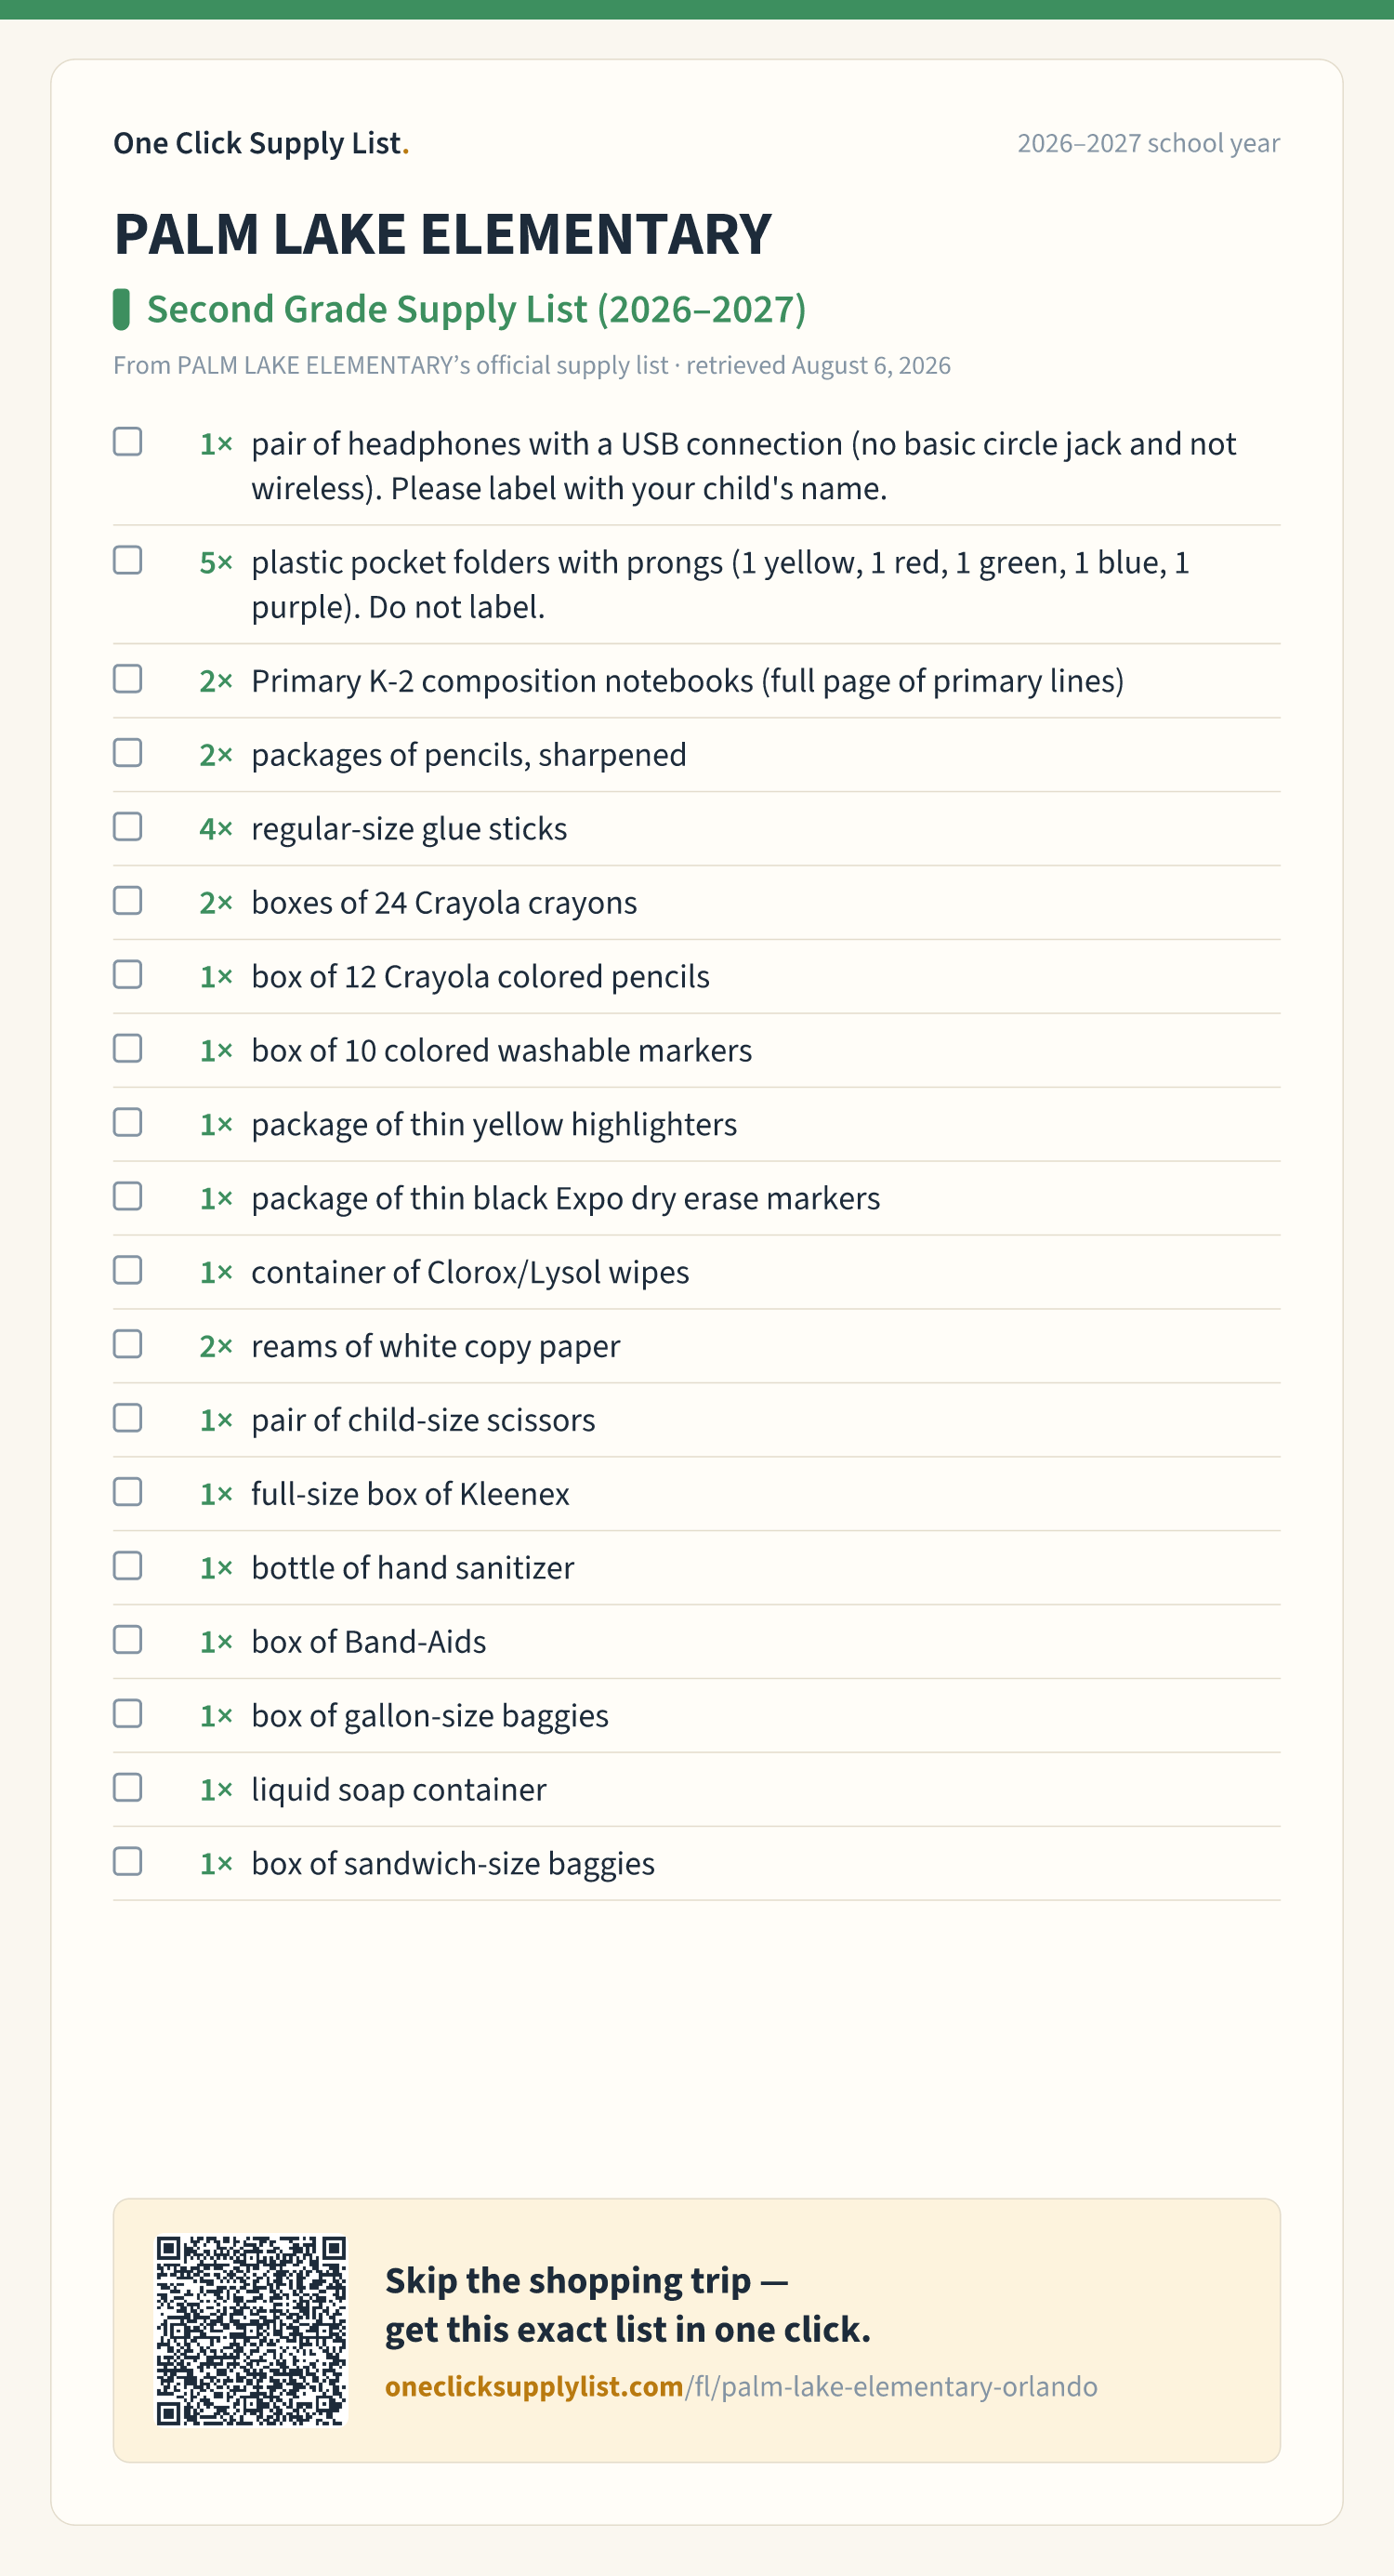Check the boxes of 24 Crayola crayons

point(127,900)
